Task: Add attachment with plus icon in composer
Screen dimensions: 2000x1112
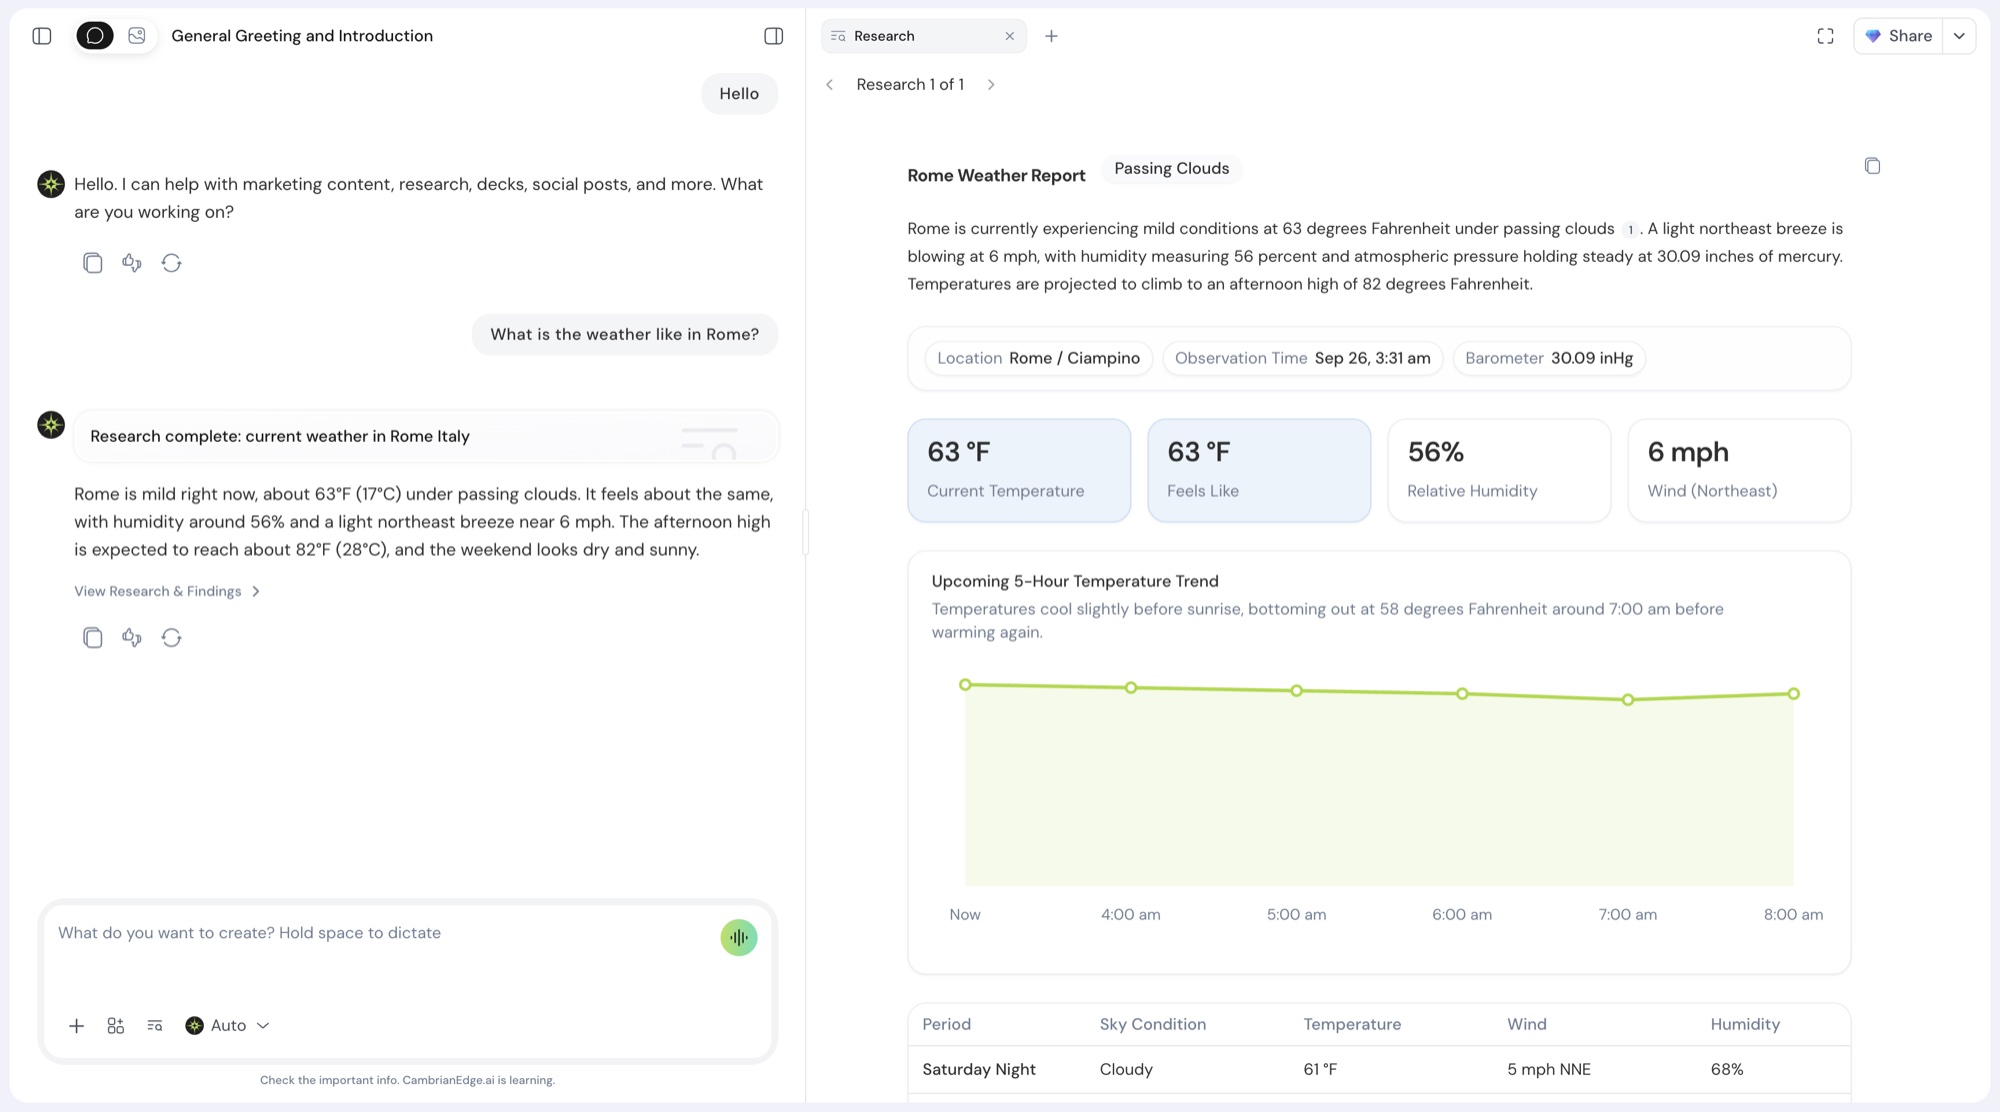Action: [x=76, y=1026]
